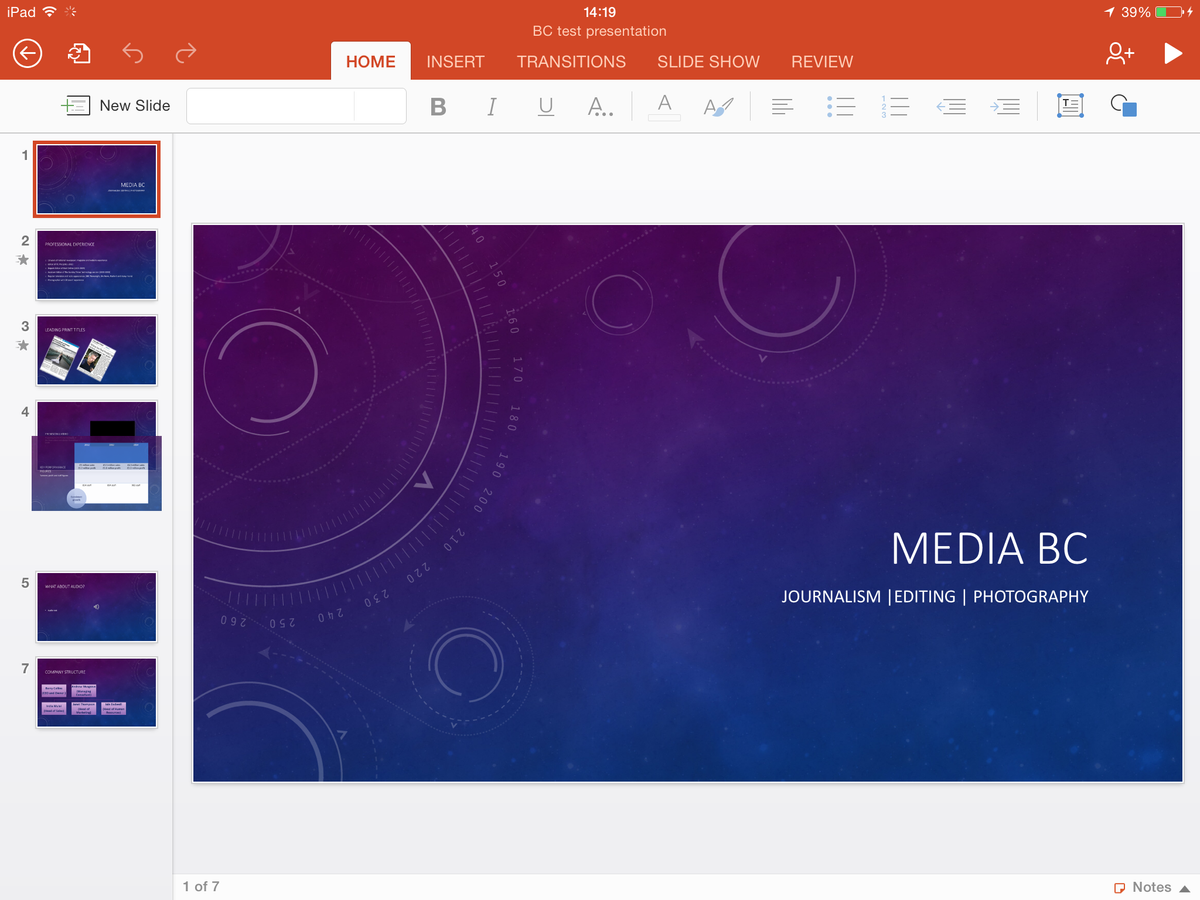
Task: Toggle italic formatting
Action: tap(491, 105)
